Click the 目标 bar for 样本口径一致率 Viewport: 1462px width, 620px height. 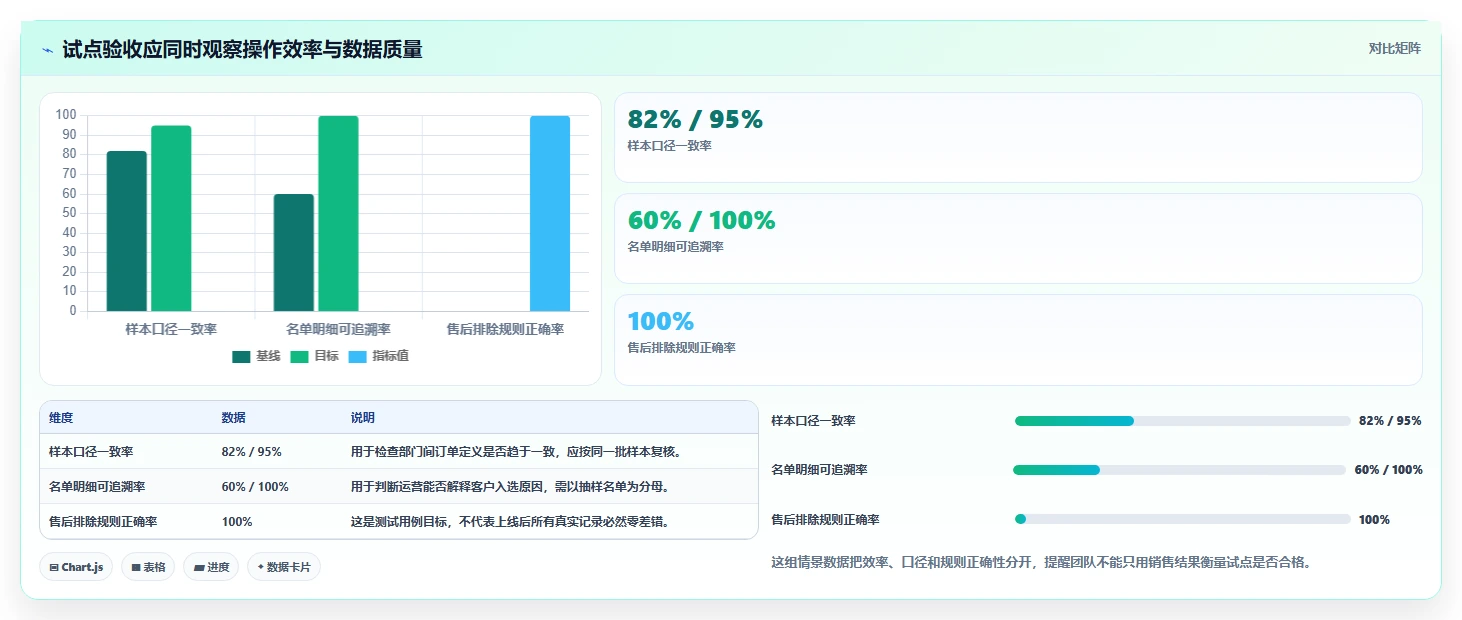coord(171,218)
